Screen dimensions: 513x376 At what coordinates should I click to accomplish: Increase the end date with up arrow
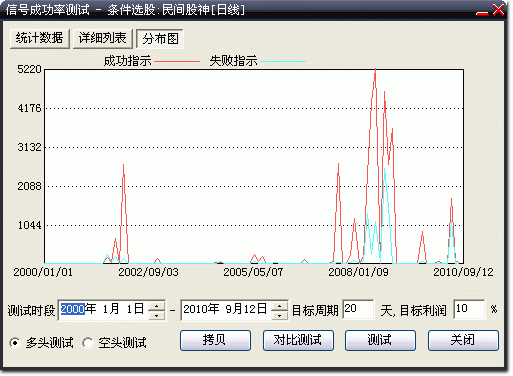[x=280, y=306]
